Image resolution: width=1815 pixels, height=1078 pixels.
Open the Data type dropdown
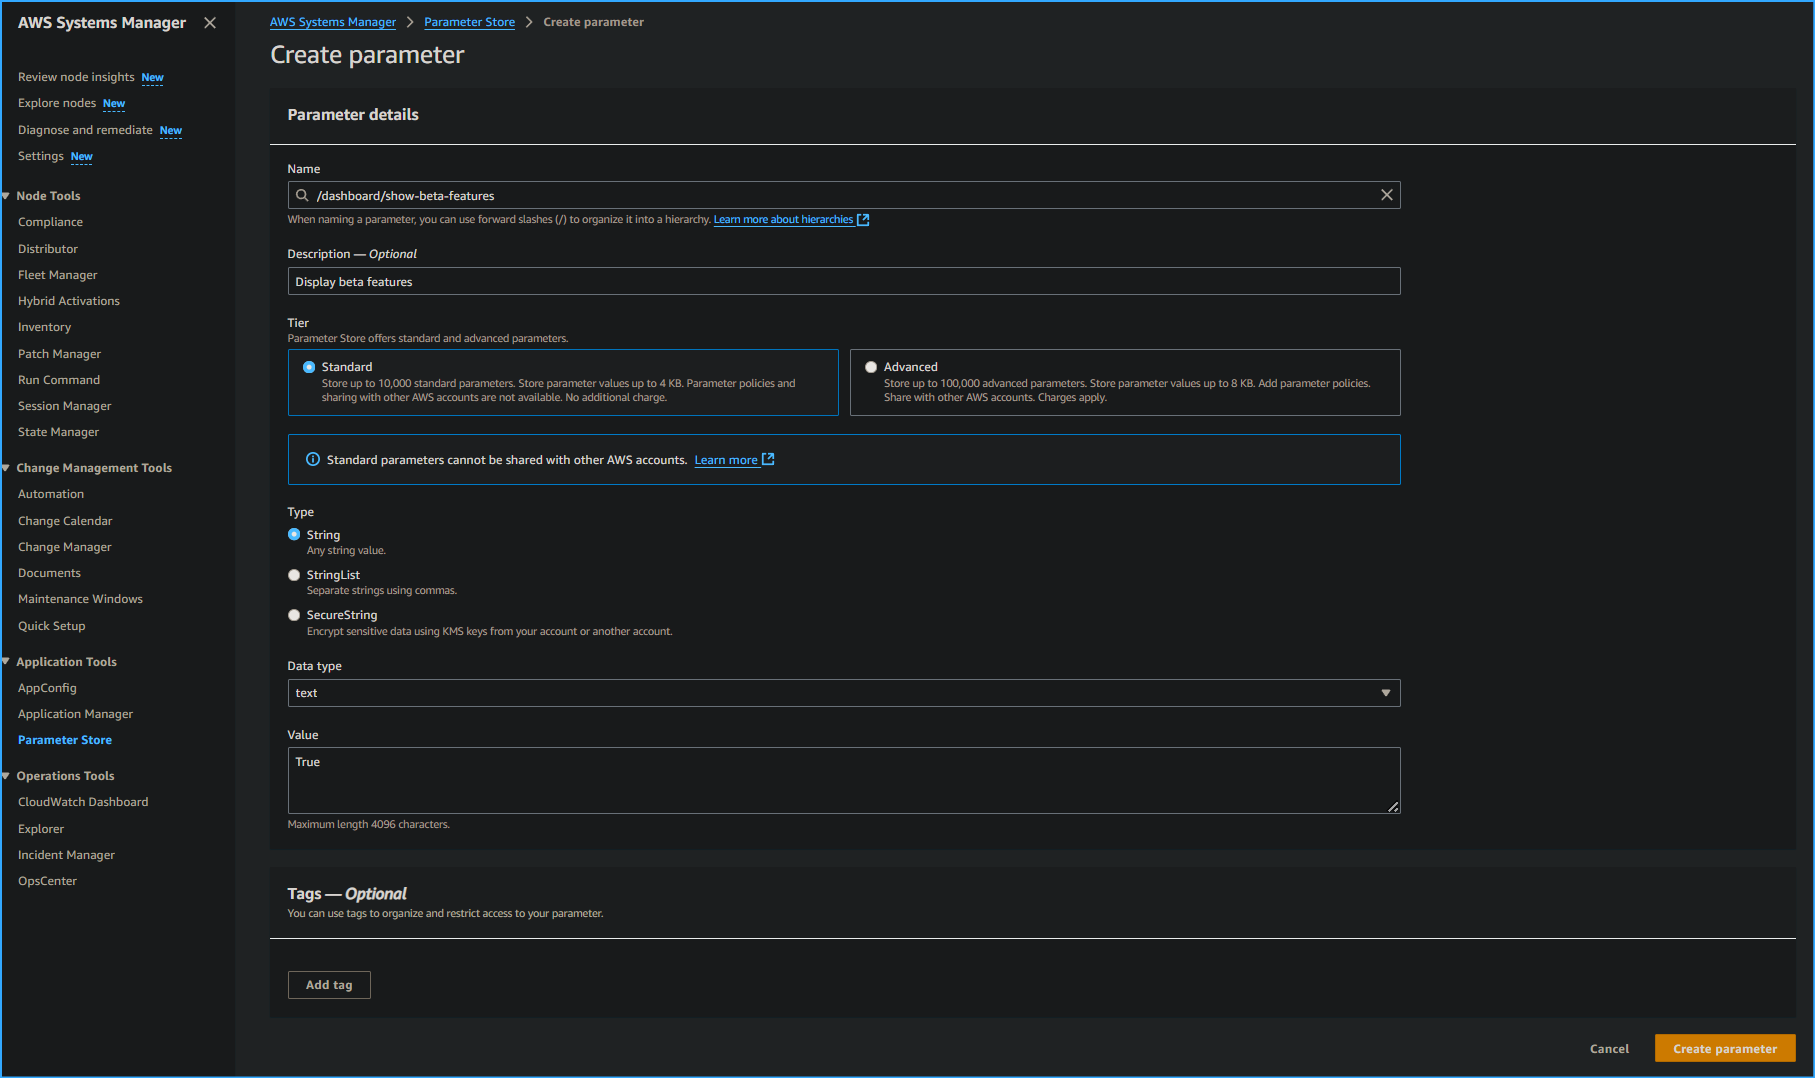(1385, 692)
